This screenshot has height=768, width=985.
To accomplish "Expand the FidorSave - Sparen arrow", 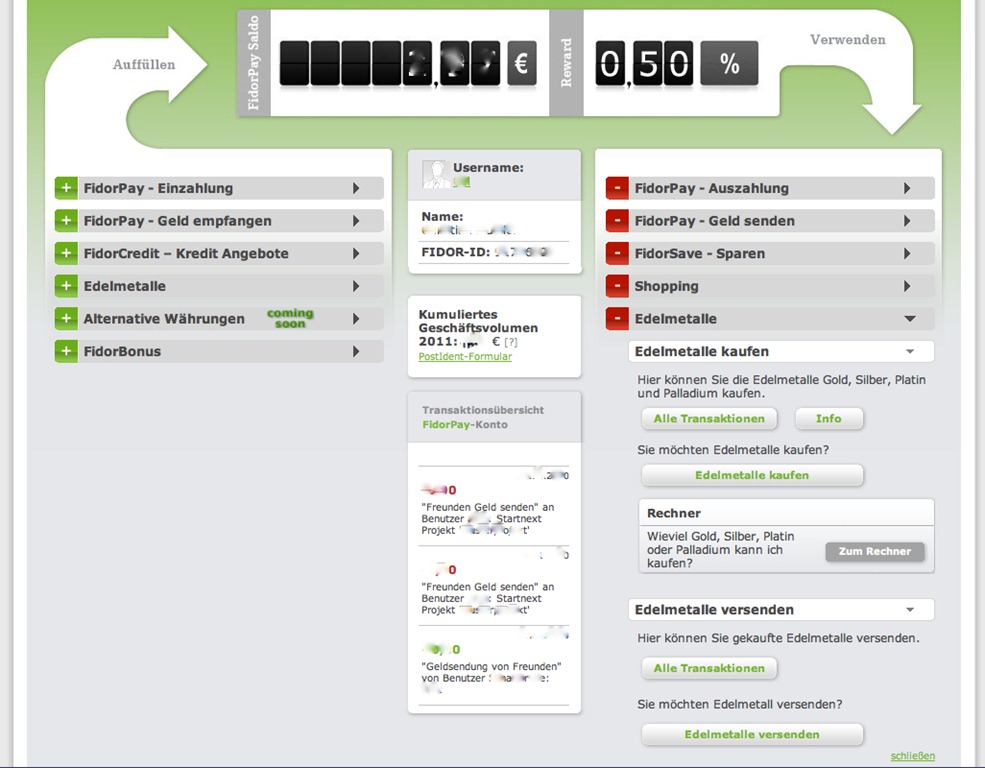I will (x=907, y=254).
